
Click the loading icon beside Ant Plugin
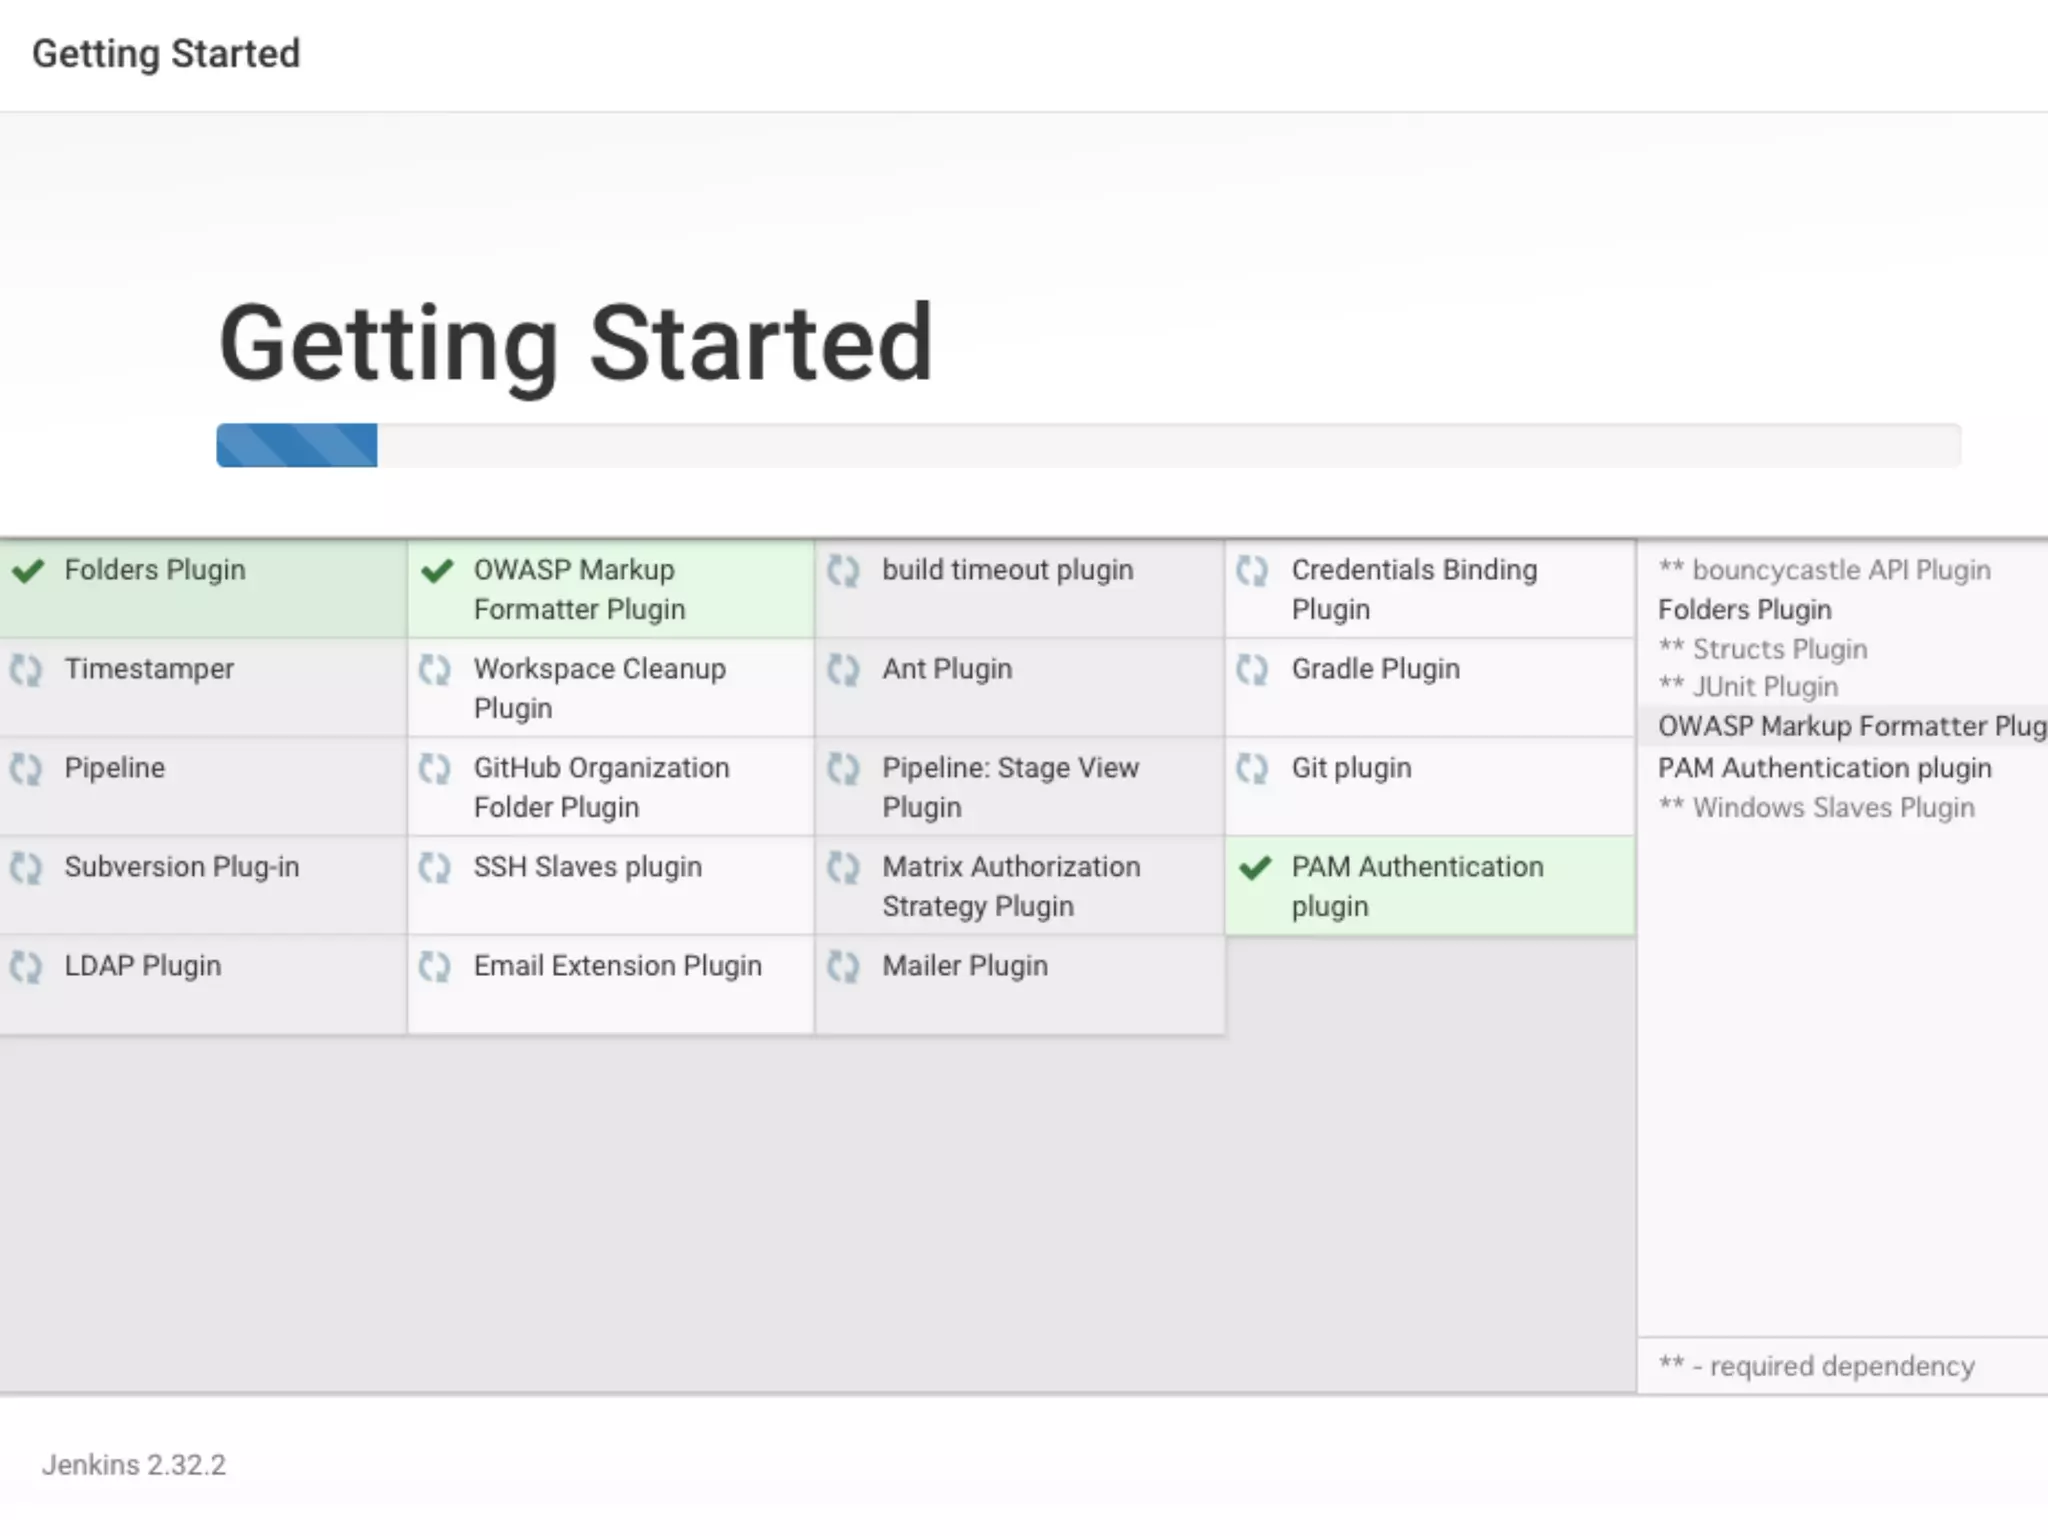tap(843, 670)
